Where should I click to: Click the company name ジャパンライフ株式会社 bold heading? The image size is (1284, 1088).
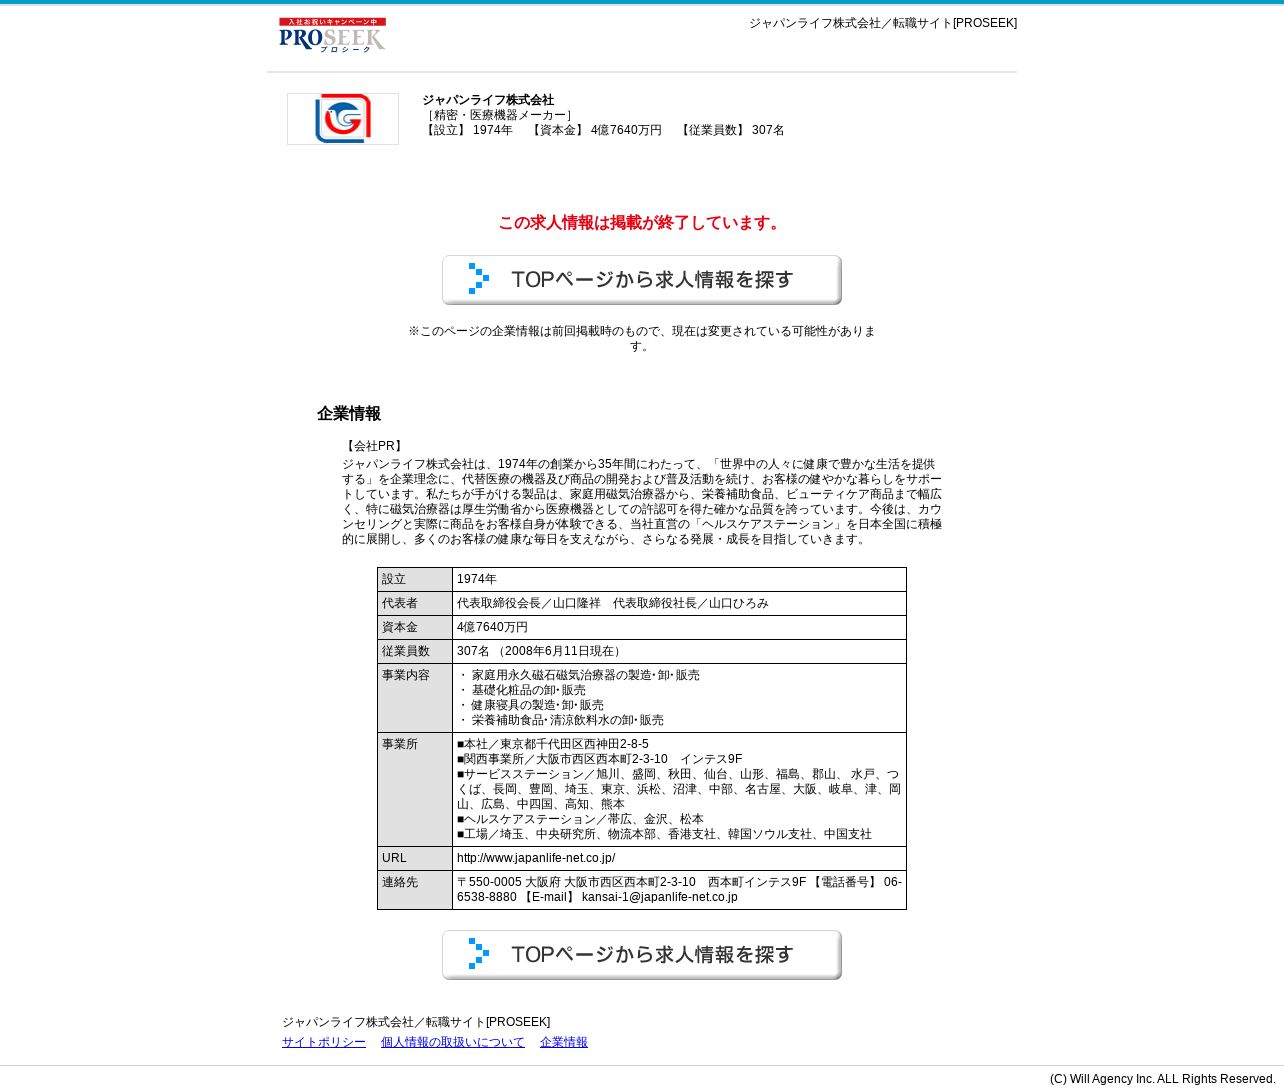(x=488, y=100)
